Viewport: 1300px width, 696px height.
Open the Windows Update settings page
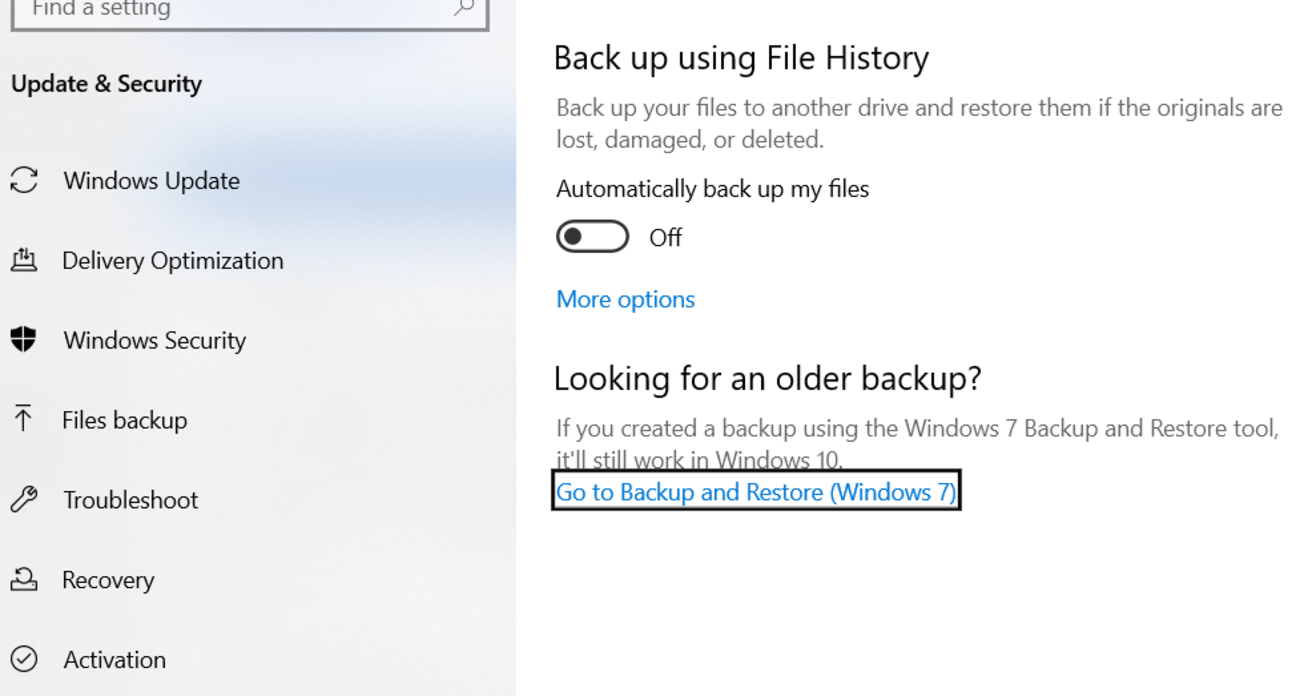(151, 181)
